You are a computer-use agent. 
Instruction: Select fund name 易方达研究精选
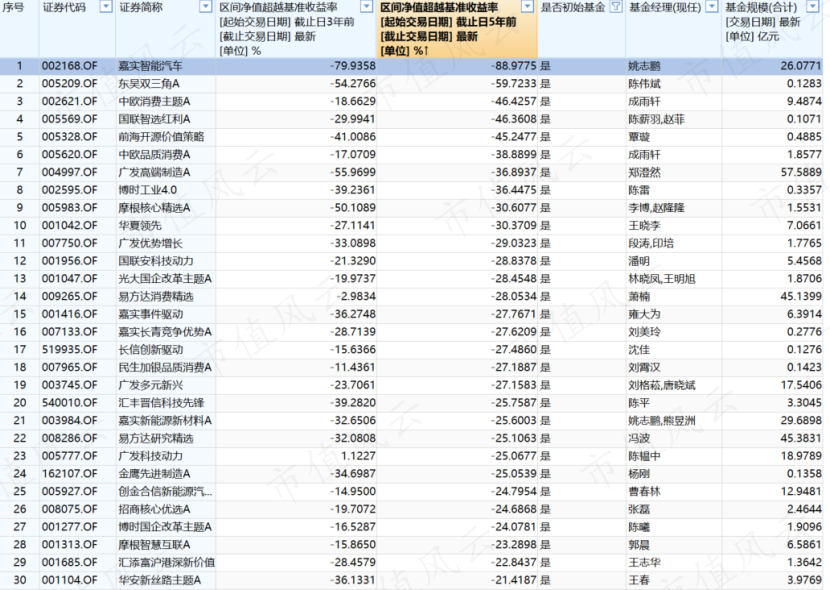point(156,438)
